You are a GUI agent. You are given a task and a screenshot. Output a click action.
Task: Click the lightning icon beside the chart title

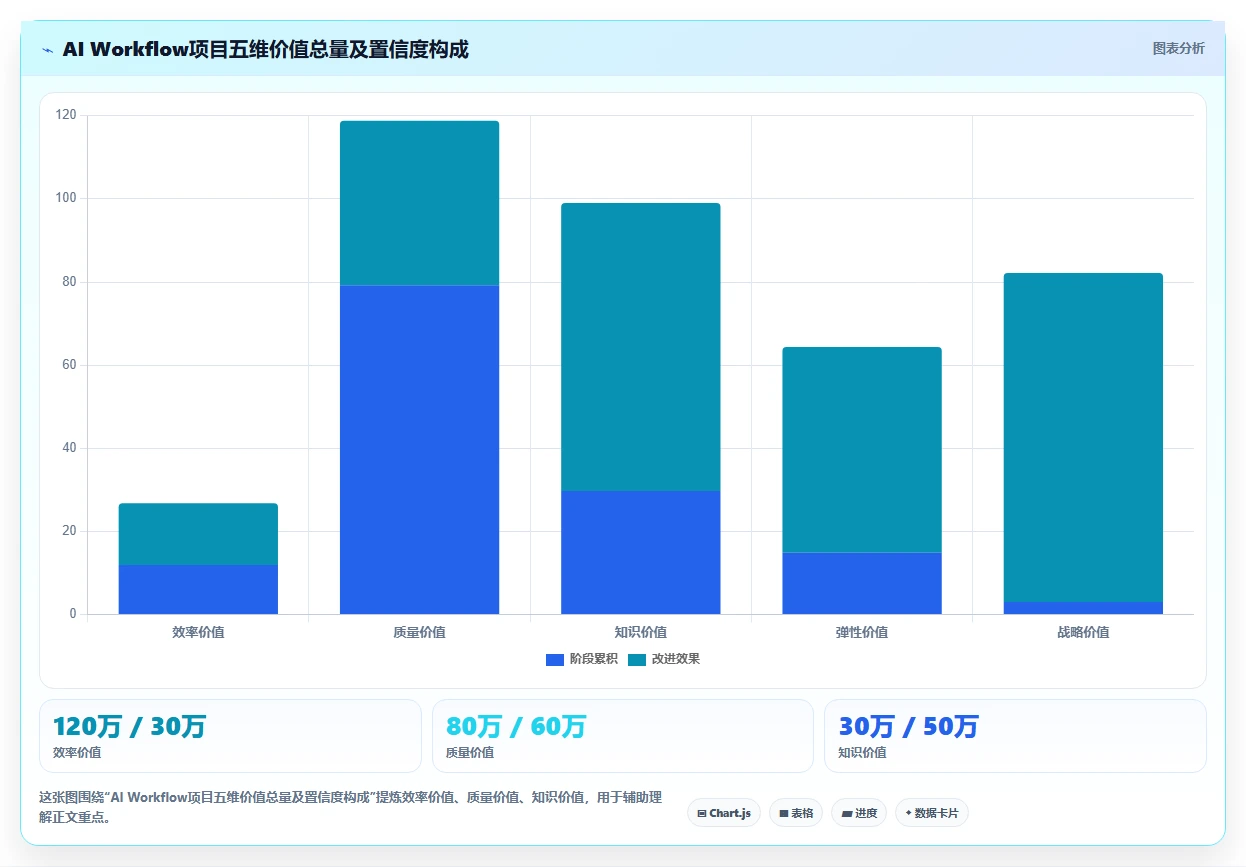pyautogui.click(x=48, y=50)
